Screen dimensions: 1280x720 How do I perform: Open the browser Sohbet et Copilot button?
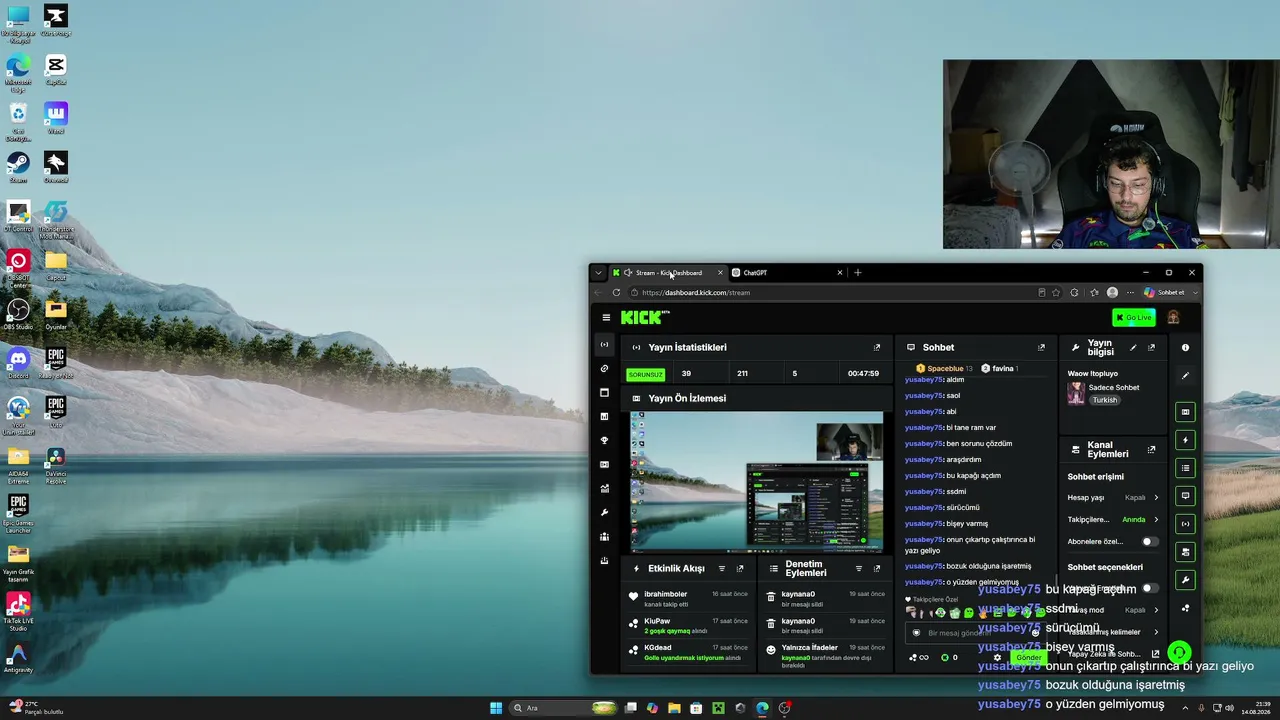1164,293
